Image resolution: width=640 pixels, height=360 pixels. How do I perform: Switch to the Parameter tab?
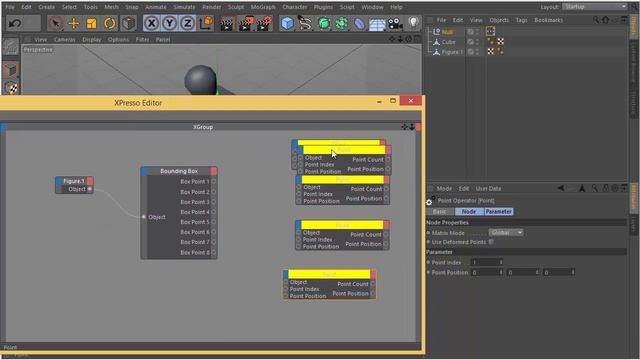(x=498, y=211)
